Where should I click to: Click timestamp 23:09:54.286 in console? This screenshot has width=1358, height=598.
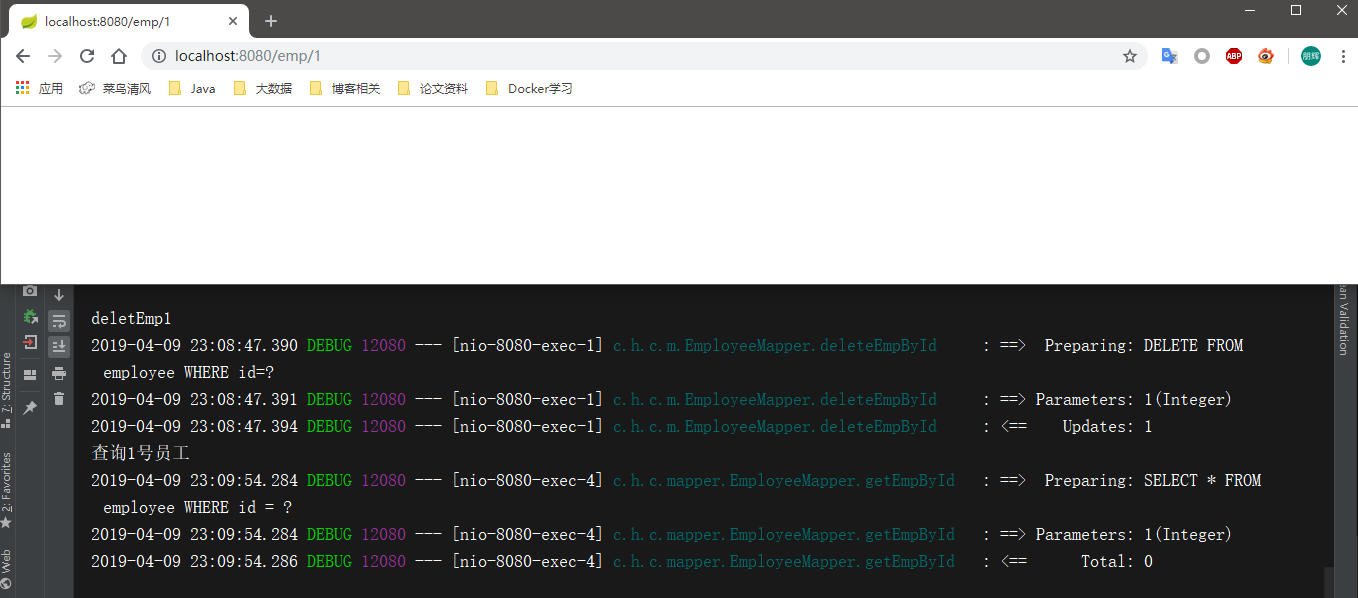tap(244, 561)
